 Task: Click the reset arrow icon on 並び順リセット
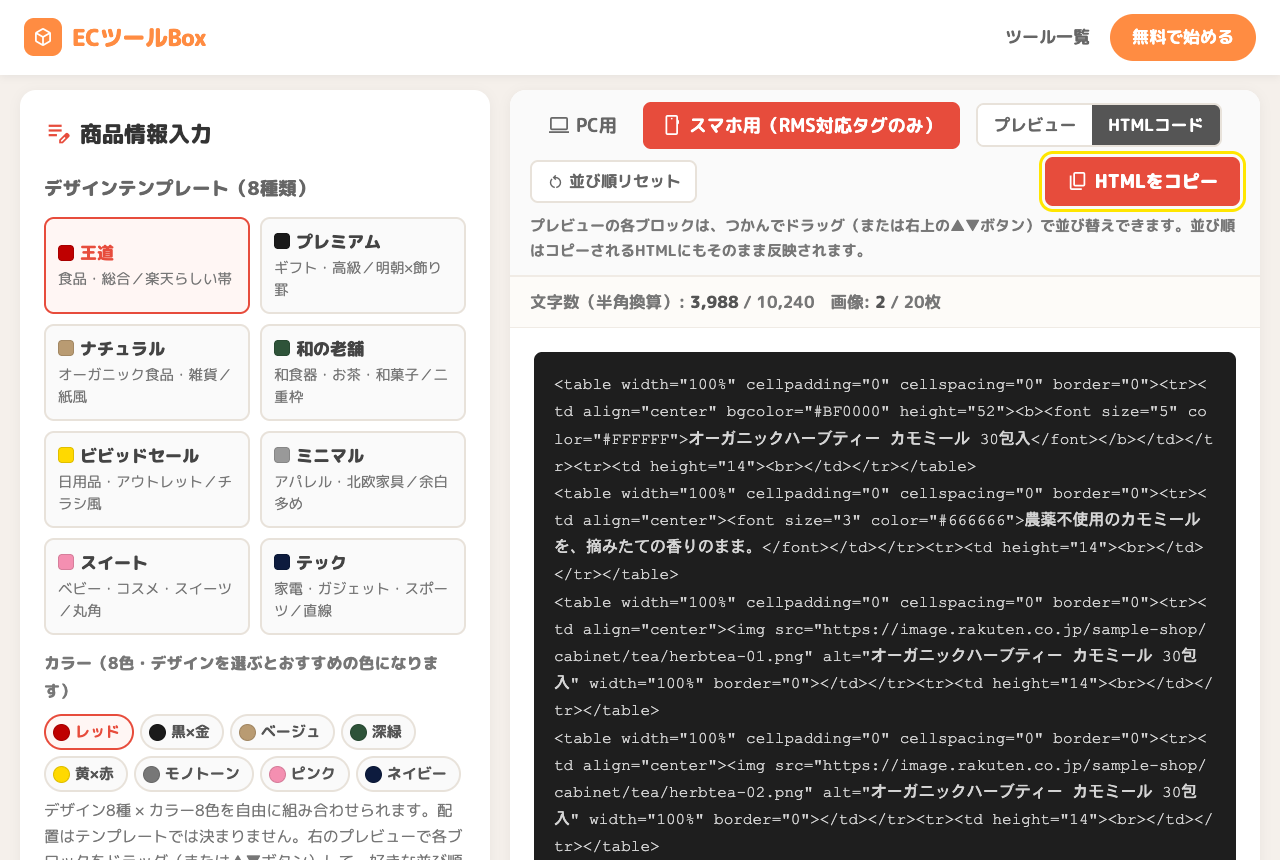[556, 182]
